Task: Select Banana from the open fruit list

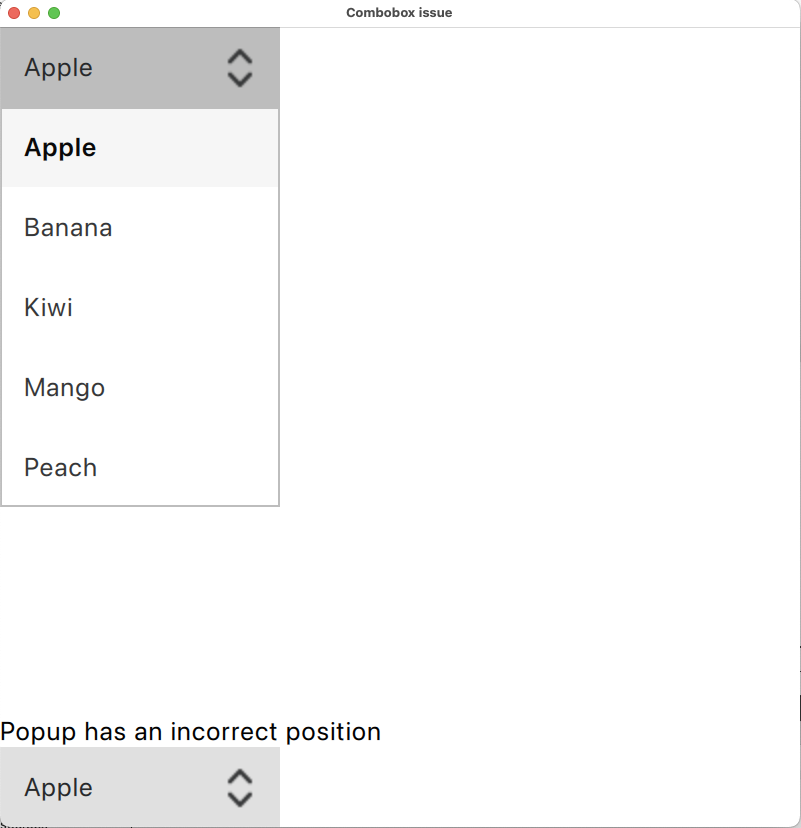Action: 140,228
